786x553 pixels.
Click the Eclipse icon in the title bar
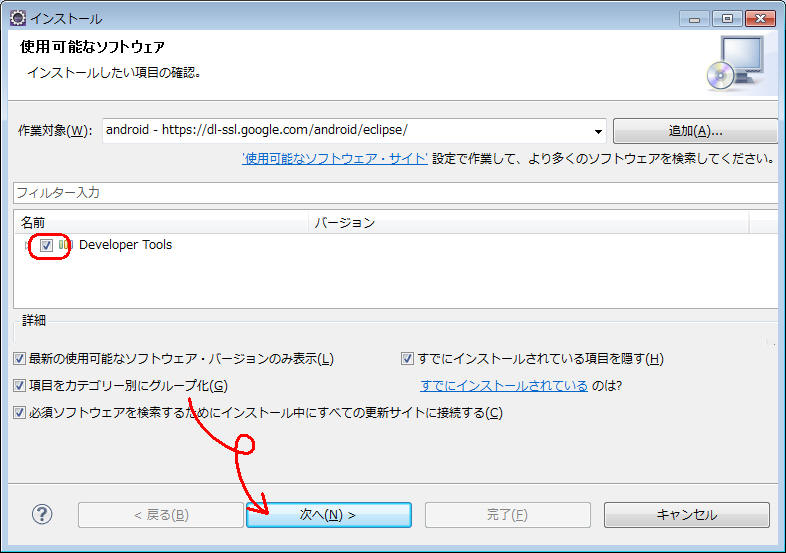click(x=18, y=18)
